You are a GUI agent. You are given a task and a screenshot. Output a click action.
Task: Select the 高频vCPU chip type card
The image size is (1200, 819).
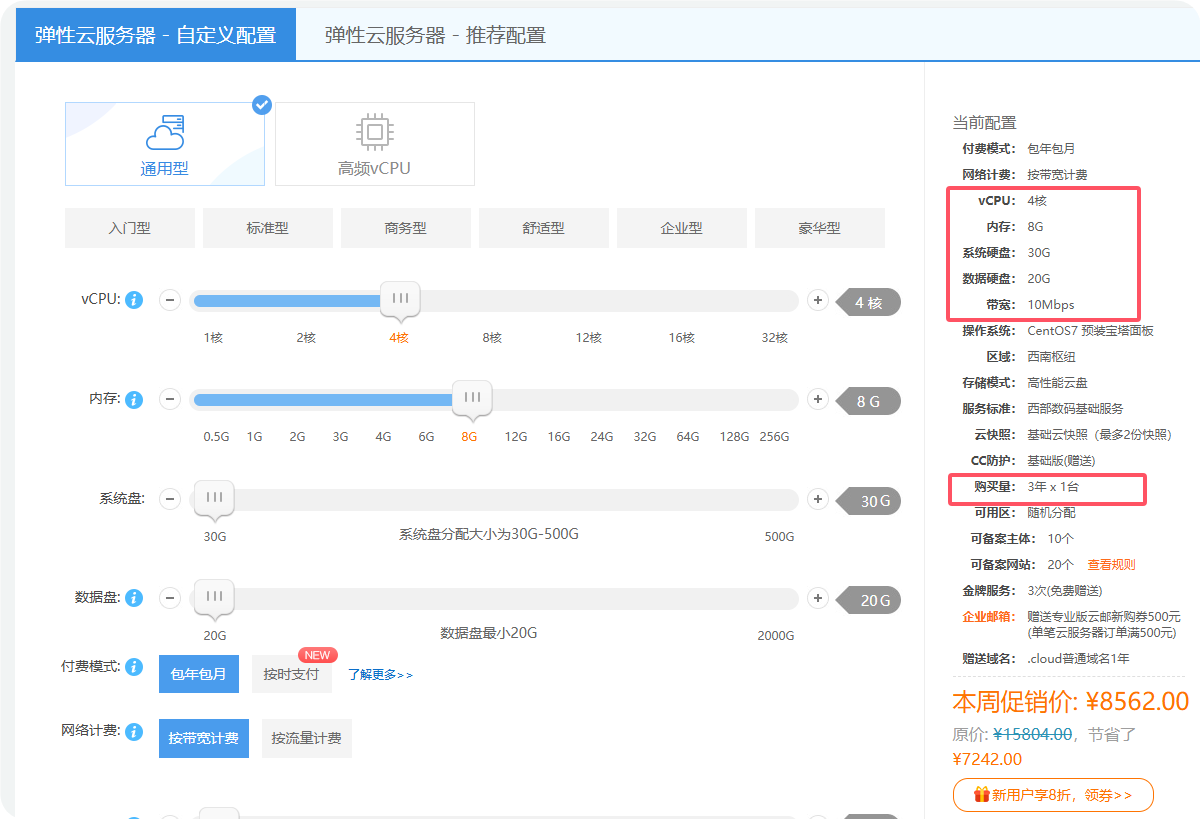tap(375, 144)
